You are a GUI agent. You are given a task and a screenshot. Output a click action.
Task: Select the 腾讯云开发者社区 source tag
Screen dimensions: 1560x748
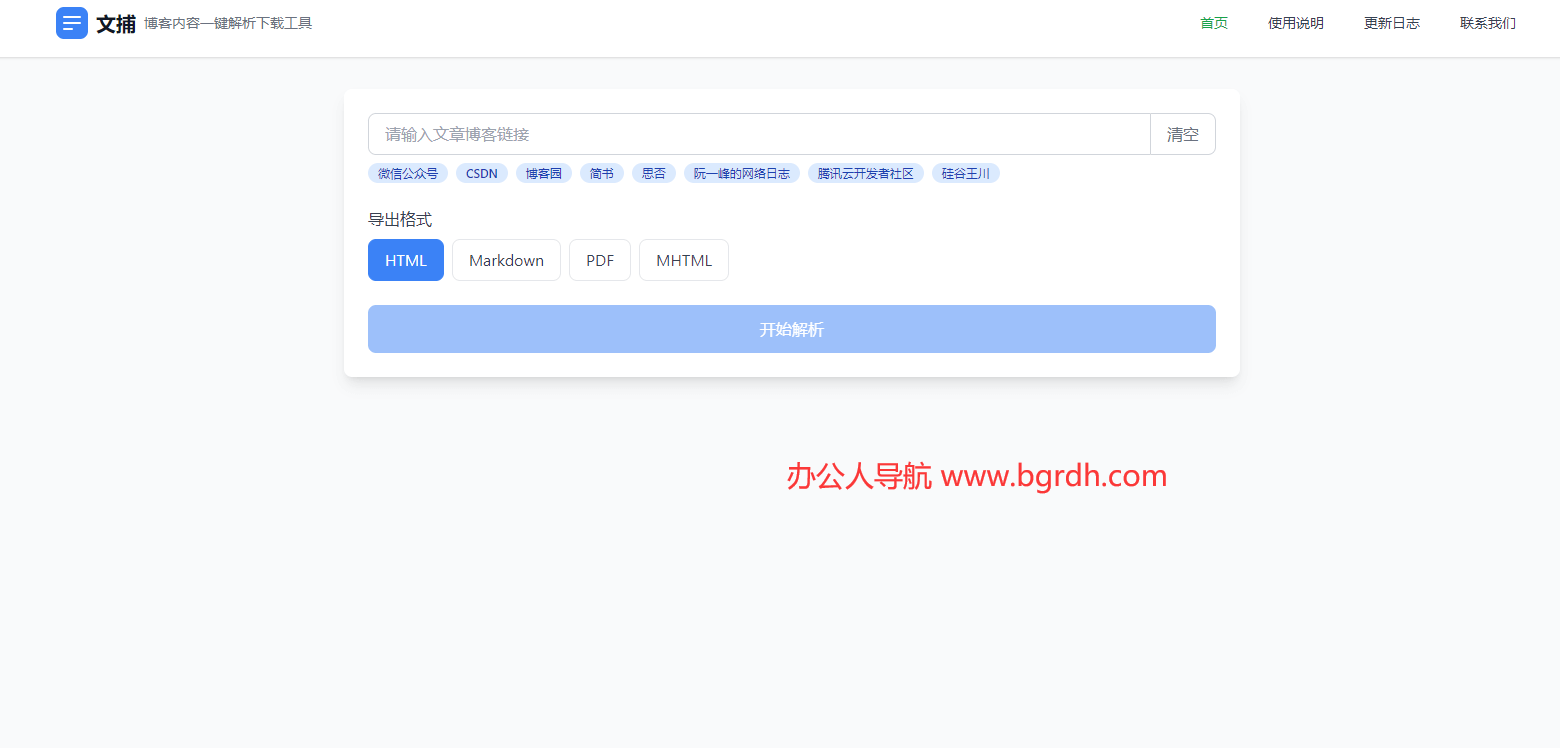point(865,173)
